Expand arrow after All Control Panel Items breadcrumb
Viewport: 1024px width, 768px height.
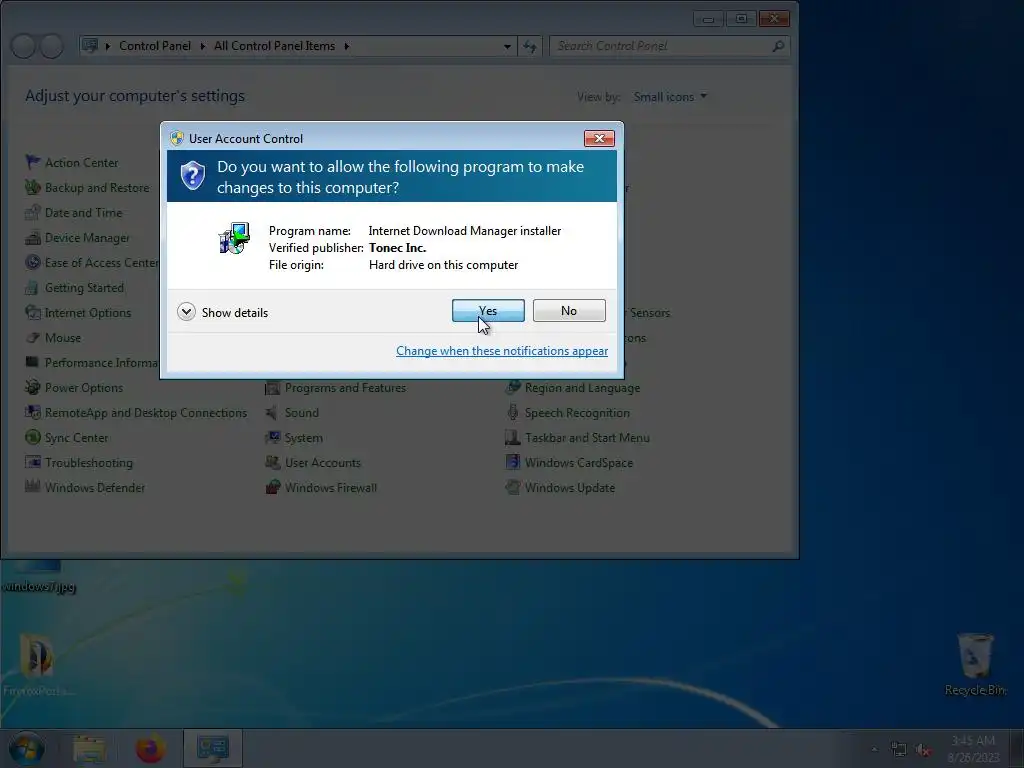click(346, 46)
